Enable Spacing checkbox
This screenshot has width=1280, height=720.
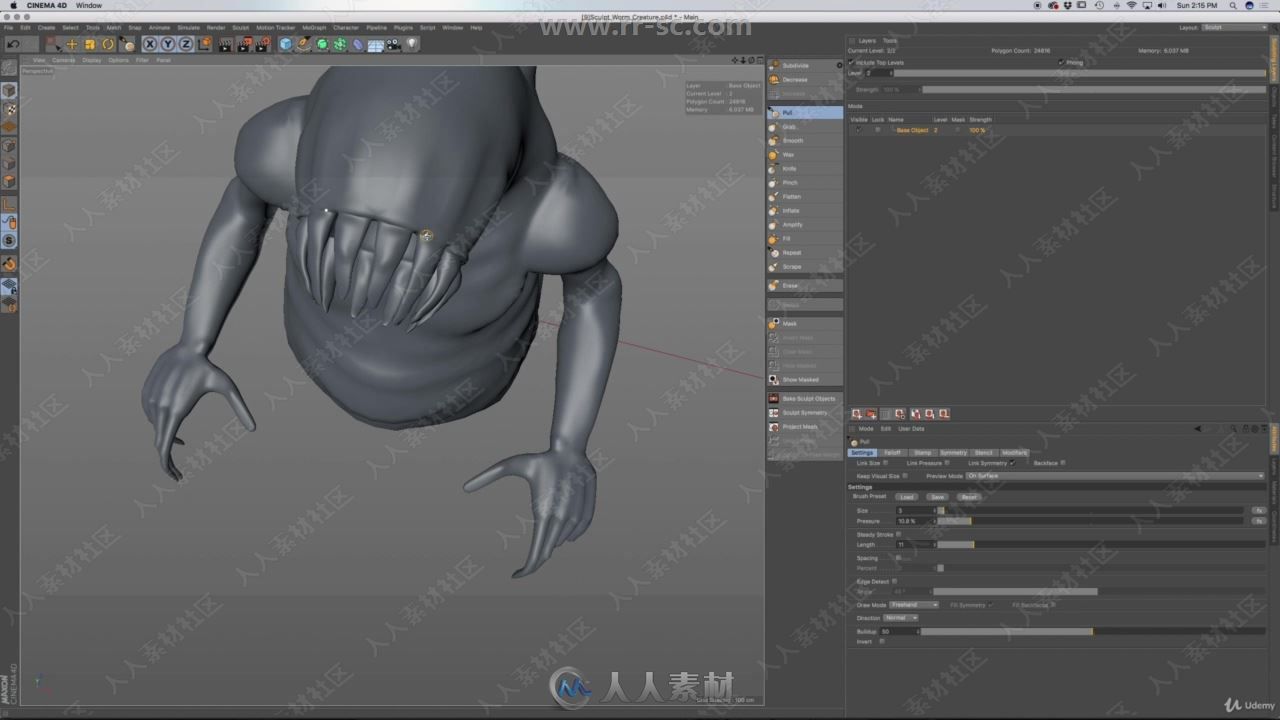click(x=898, y=558)
